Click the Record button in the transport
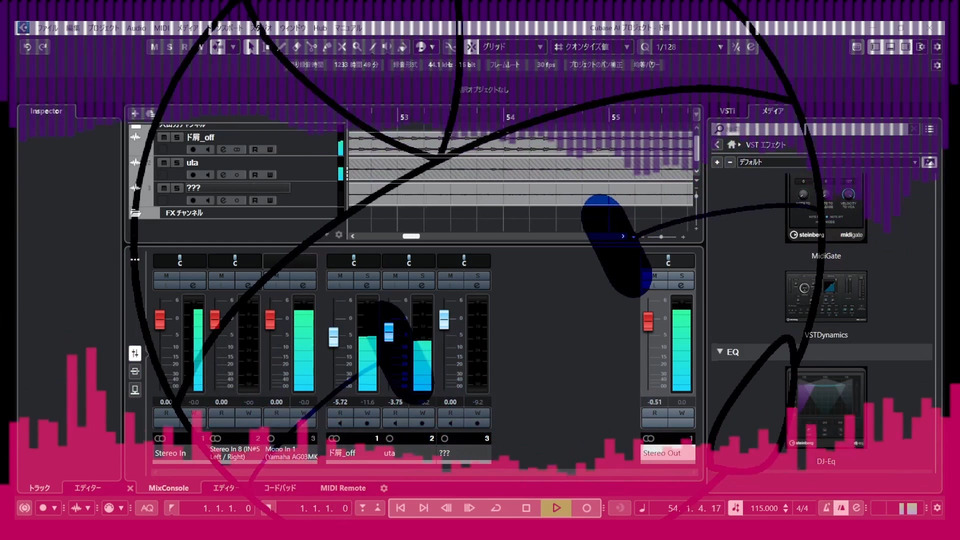This screenshot has height=540, width=960. (x=586, y=508)
